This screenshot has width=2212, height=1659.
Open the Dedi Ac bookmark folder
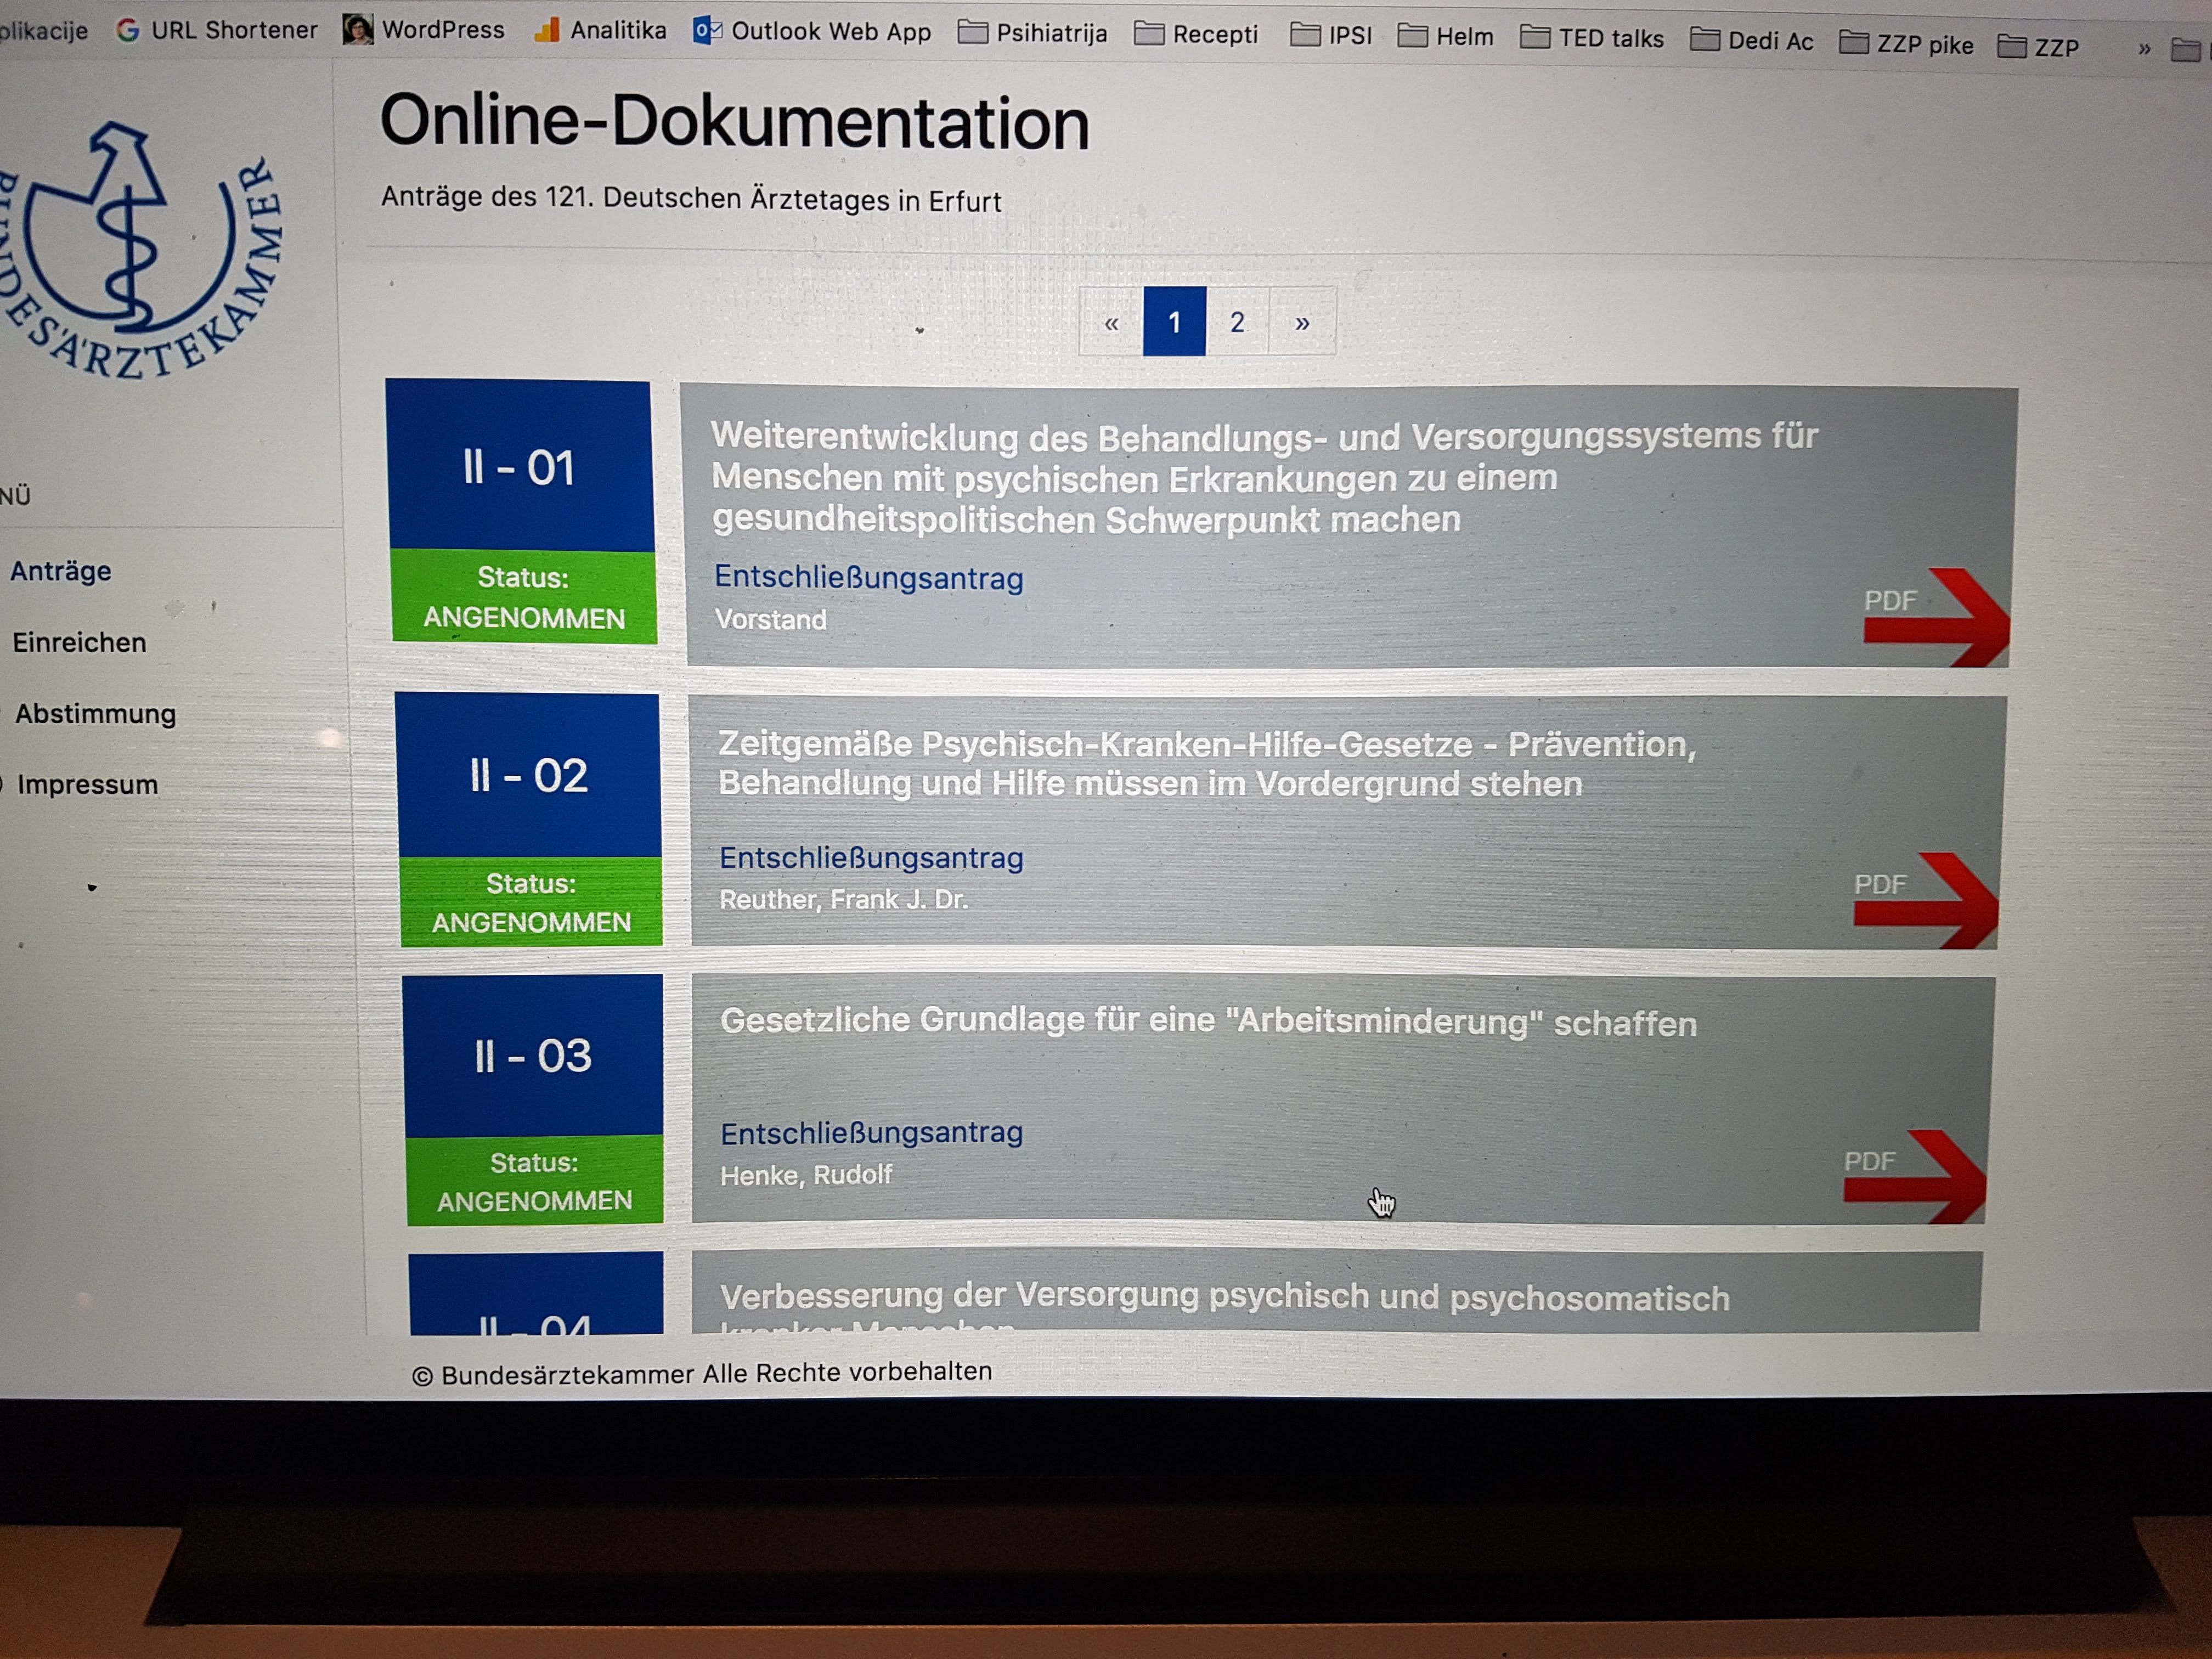(x=1751, y=41)
